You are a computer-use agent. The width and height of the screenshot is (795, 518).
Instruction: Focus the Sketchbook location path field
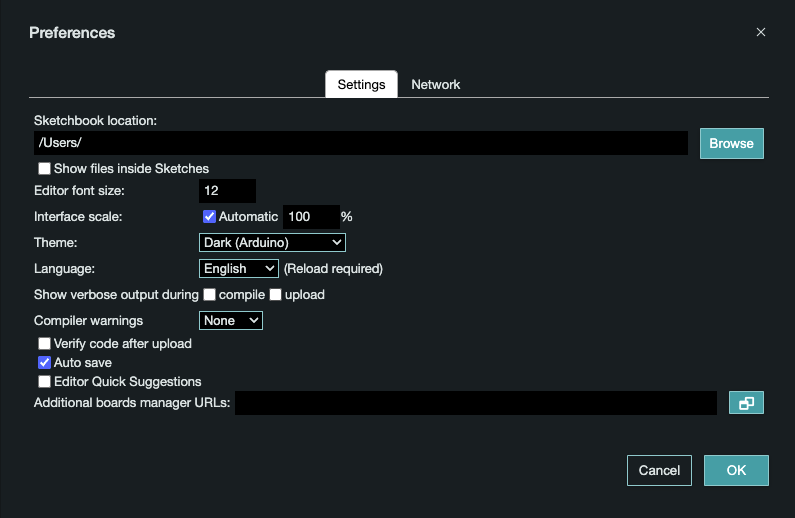(x=361, y=143)
